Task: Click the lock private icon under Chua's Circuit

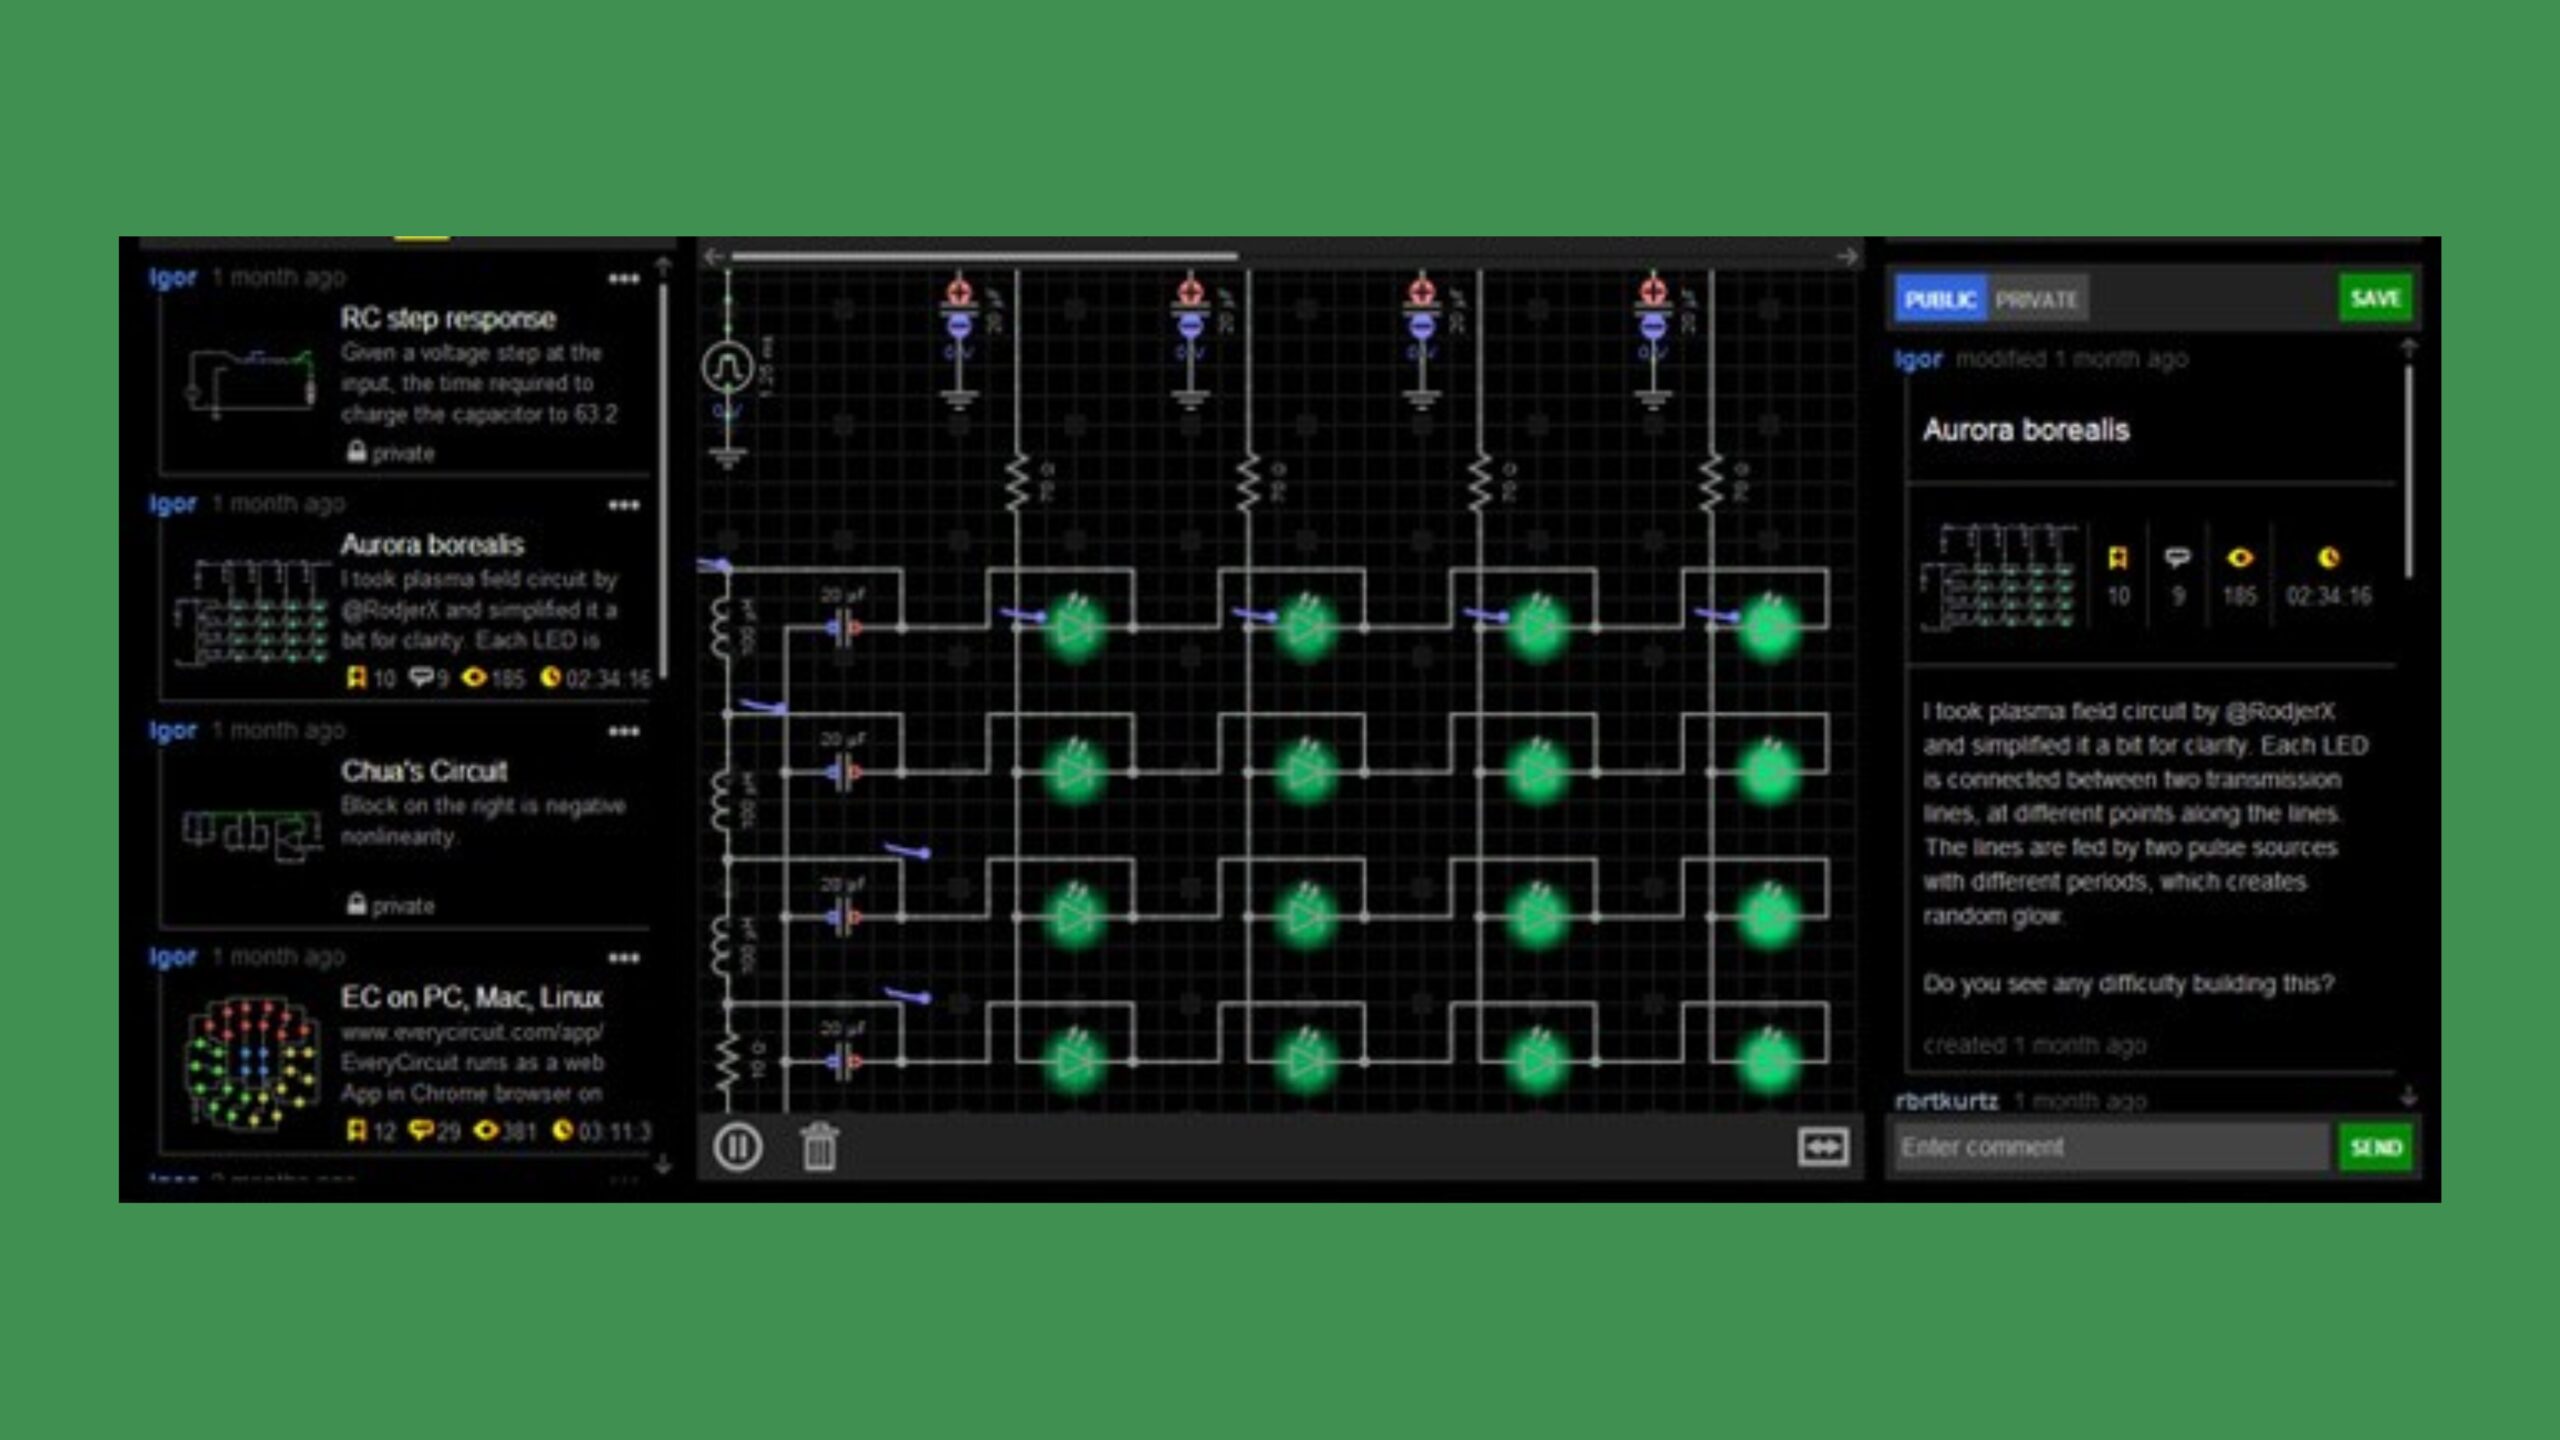Action: click(356, 904)
